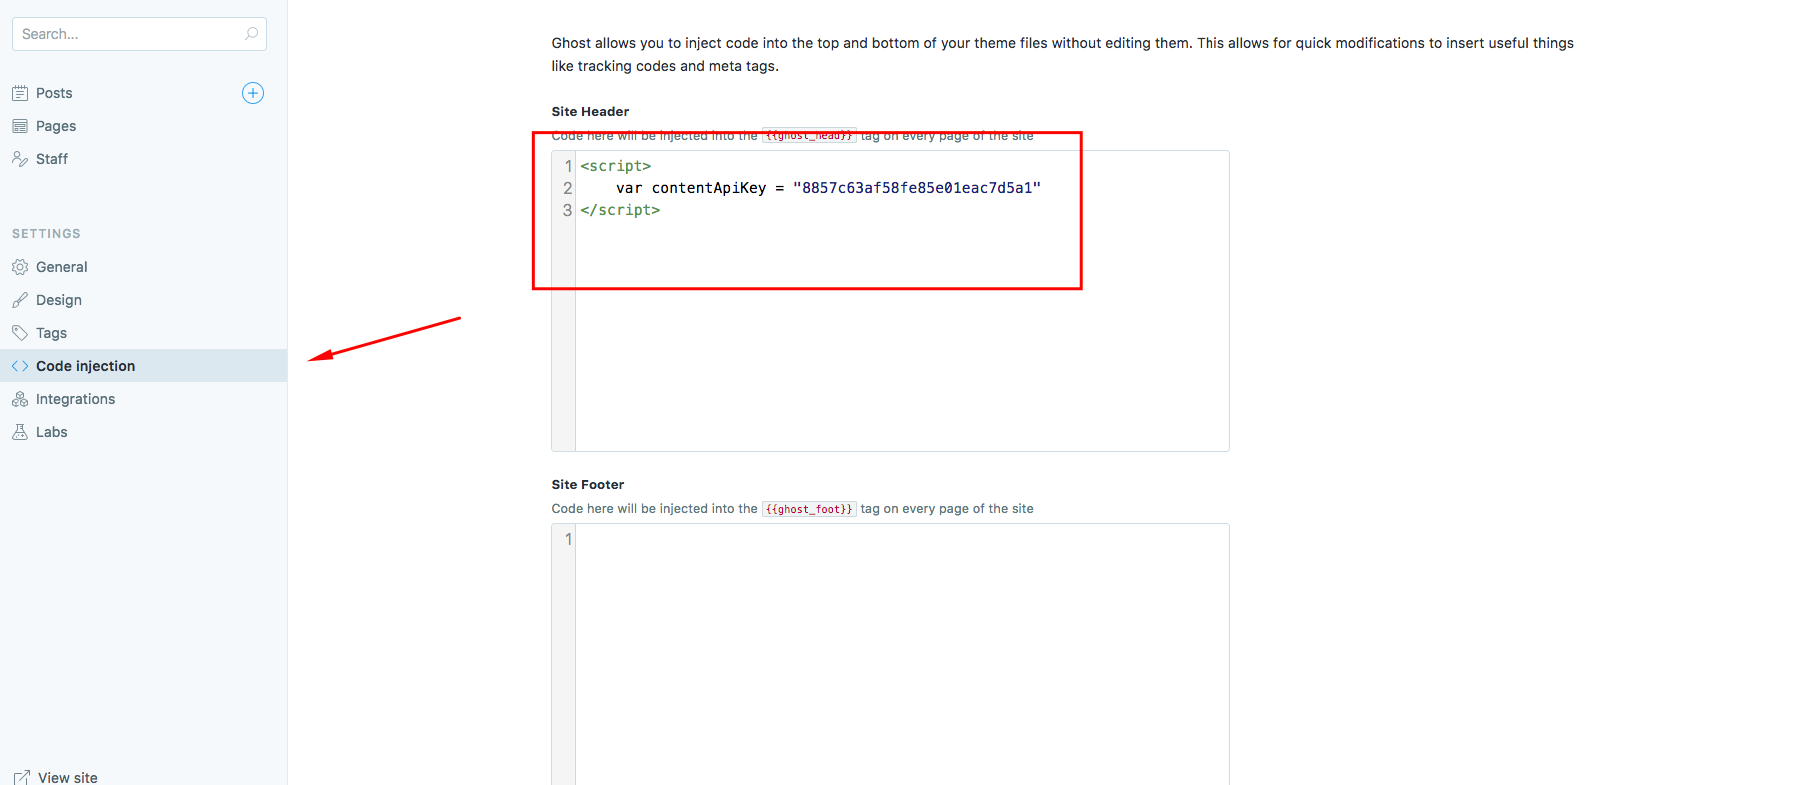
Task: Open the Posts section
Action: click(x=54, y=93)
